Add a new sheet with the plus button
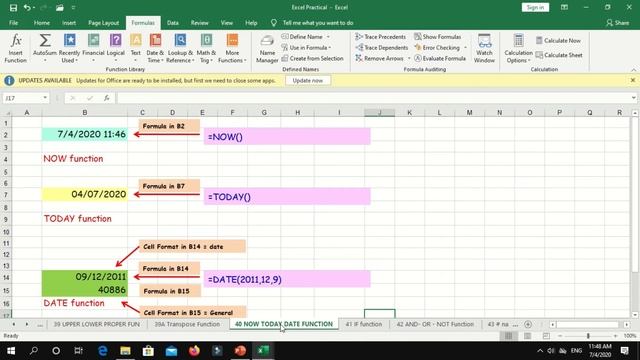 (528, 324)
